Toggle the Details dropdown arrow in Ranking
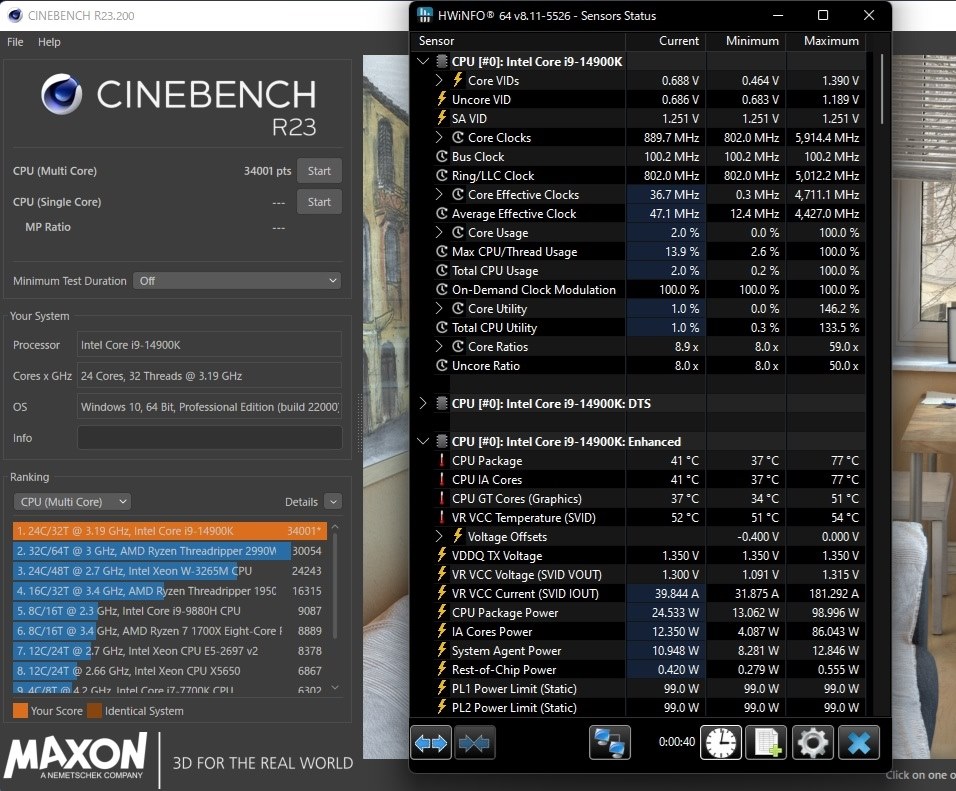956x791 pixels. 333,502
